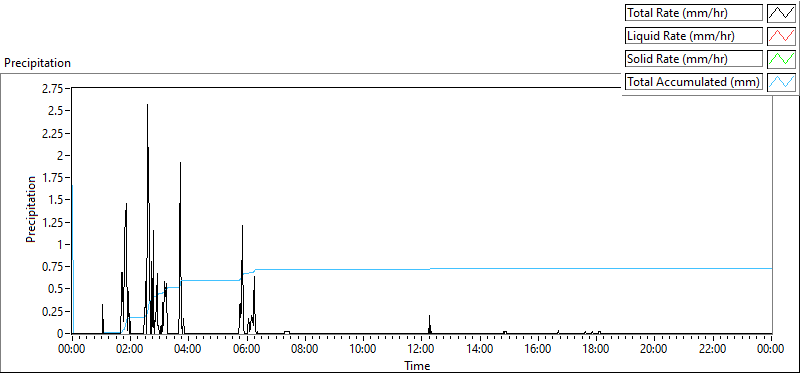Click the Precipitation graph title above chart

pyautogui.click(x=37, y=63)
